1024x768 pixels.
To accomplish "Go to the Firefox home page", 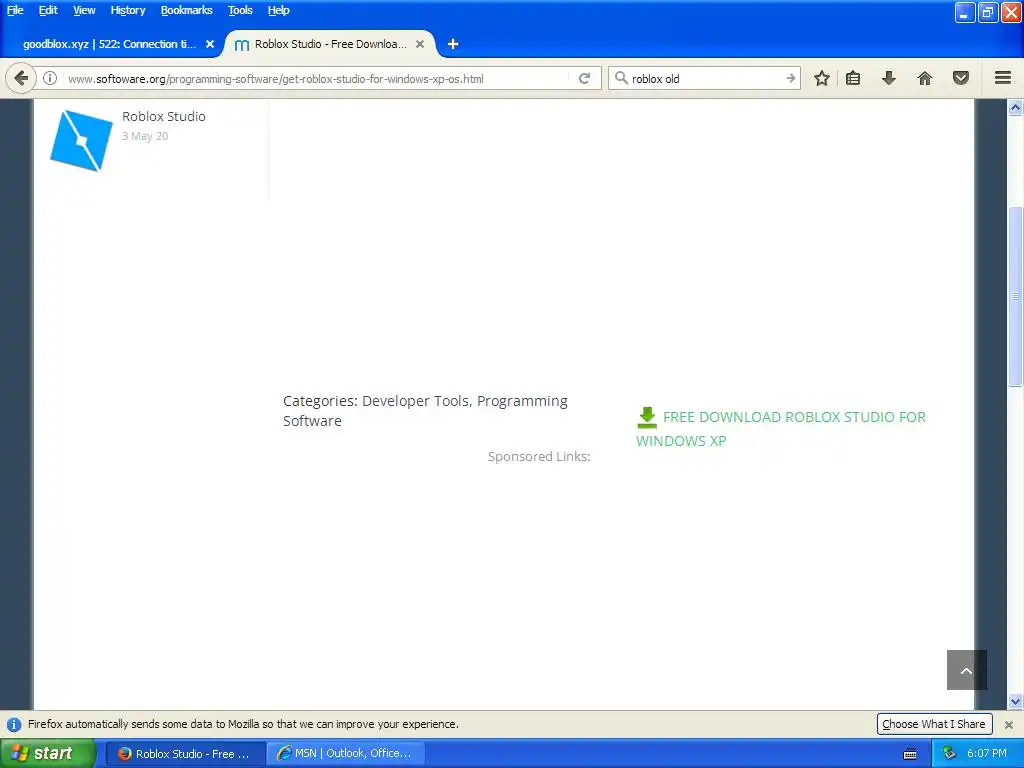I will pyautogui.click(x=925, y=78).
